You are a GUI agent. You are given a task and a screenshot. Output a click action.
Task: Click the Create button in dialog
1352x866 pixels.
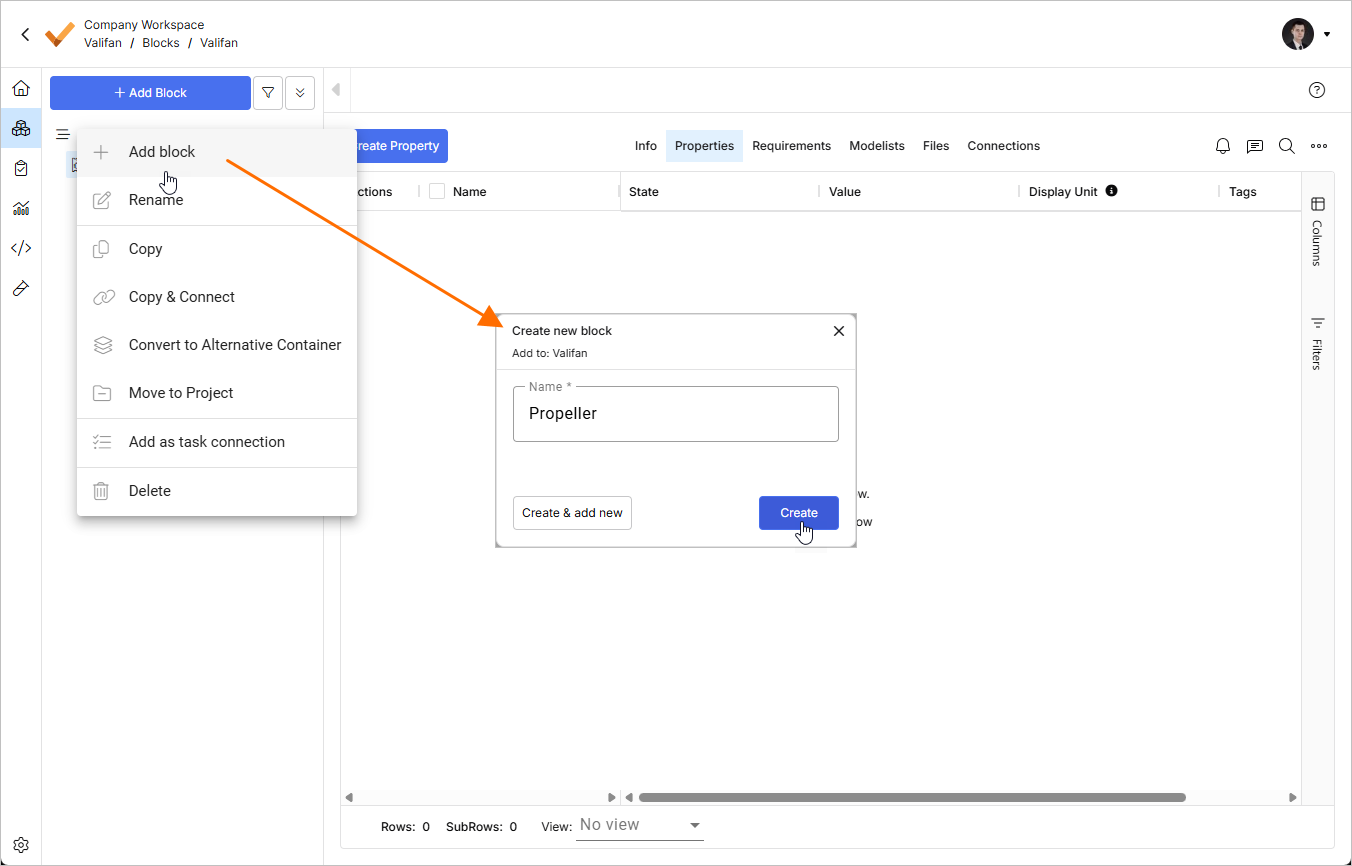(x=798, y=513)
